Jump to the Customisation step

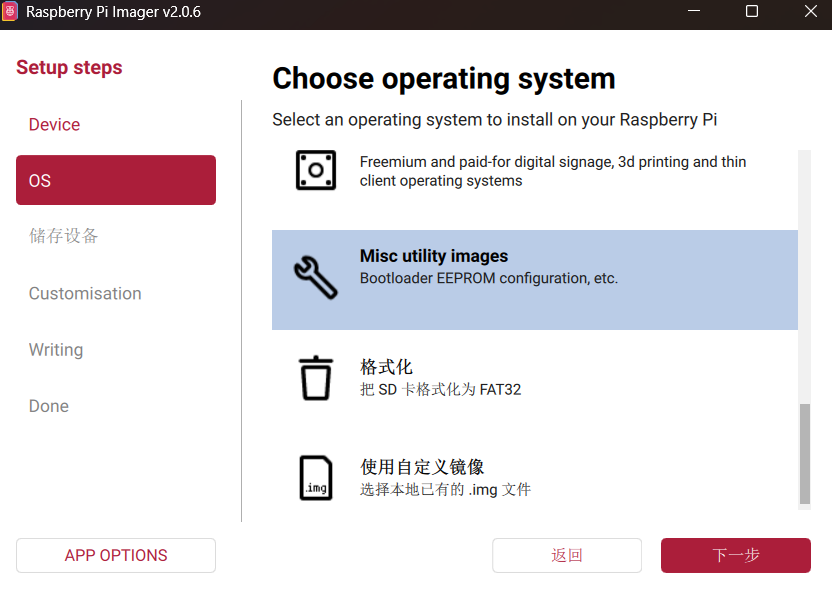coord(85,293)
